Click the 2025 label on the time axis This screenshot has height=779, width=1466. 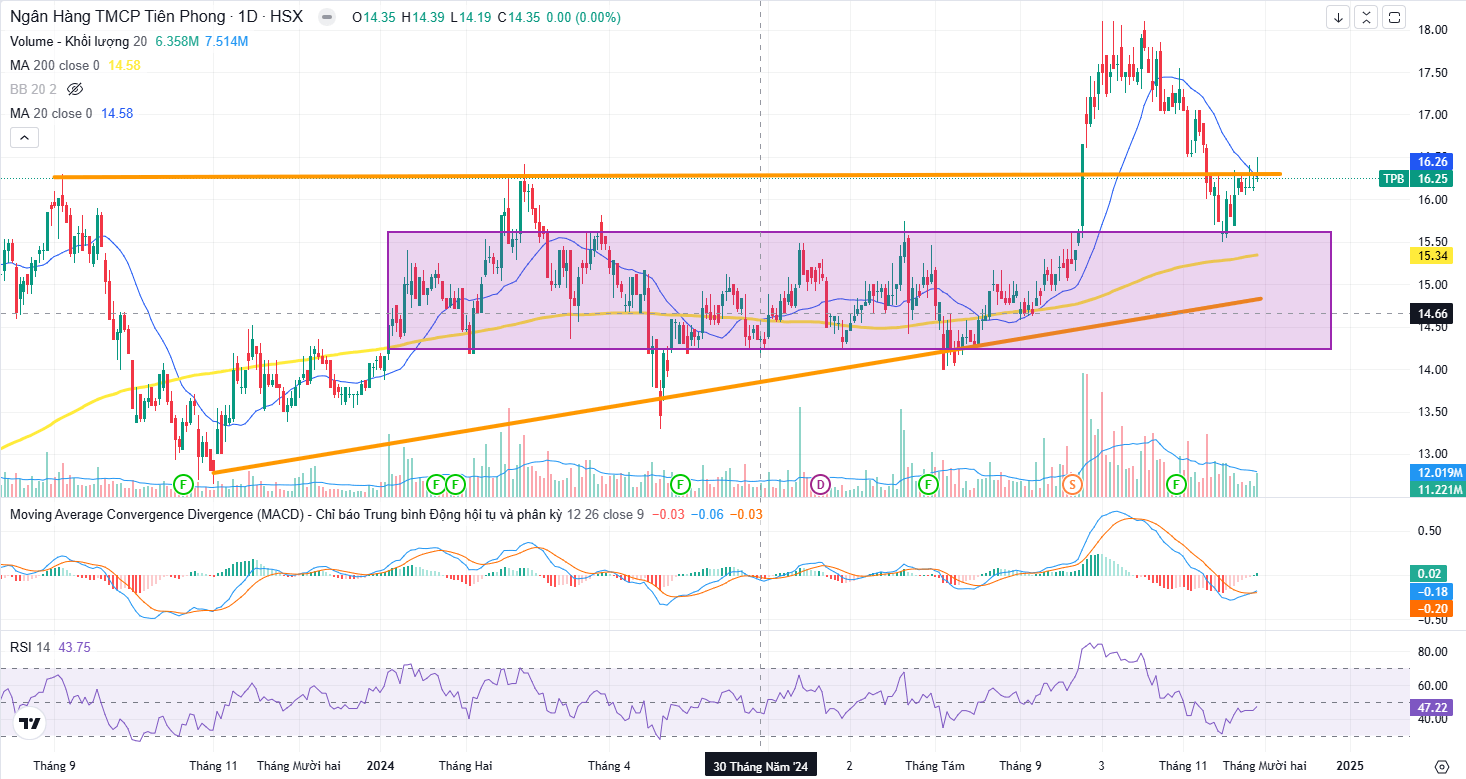(x=1350, y=766)
